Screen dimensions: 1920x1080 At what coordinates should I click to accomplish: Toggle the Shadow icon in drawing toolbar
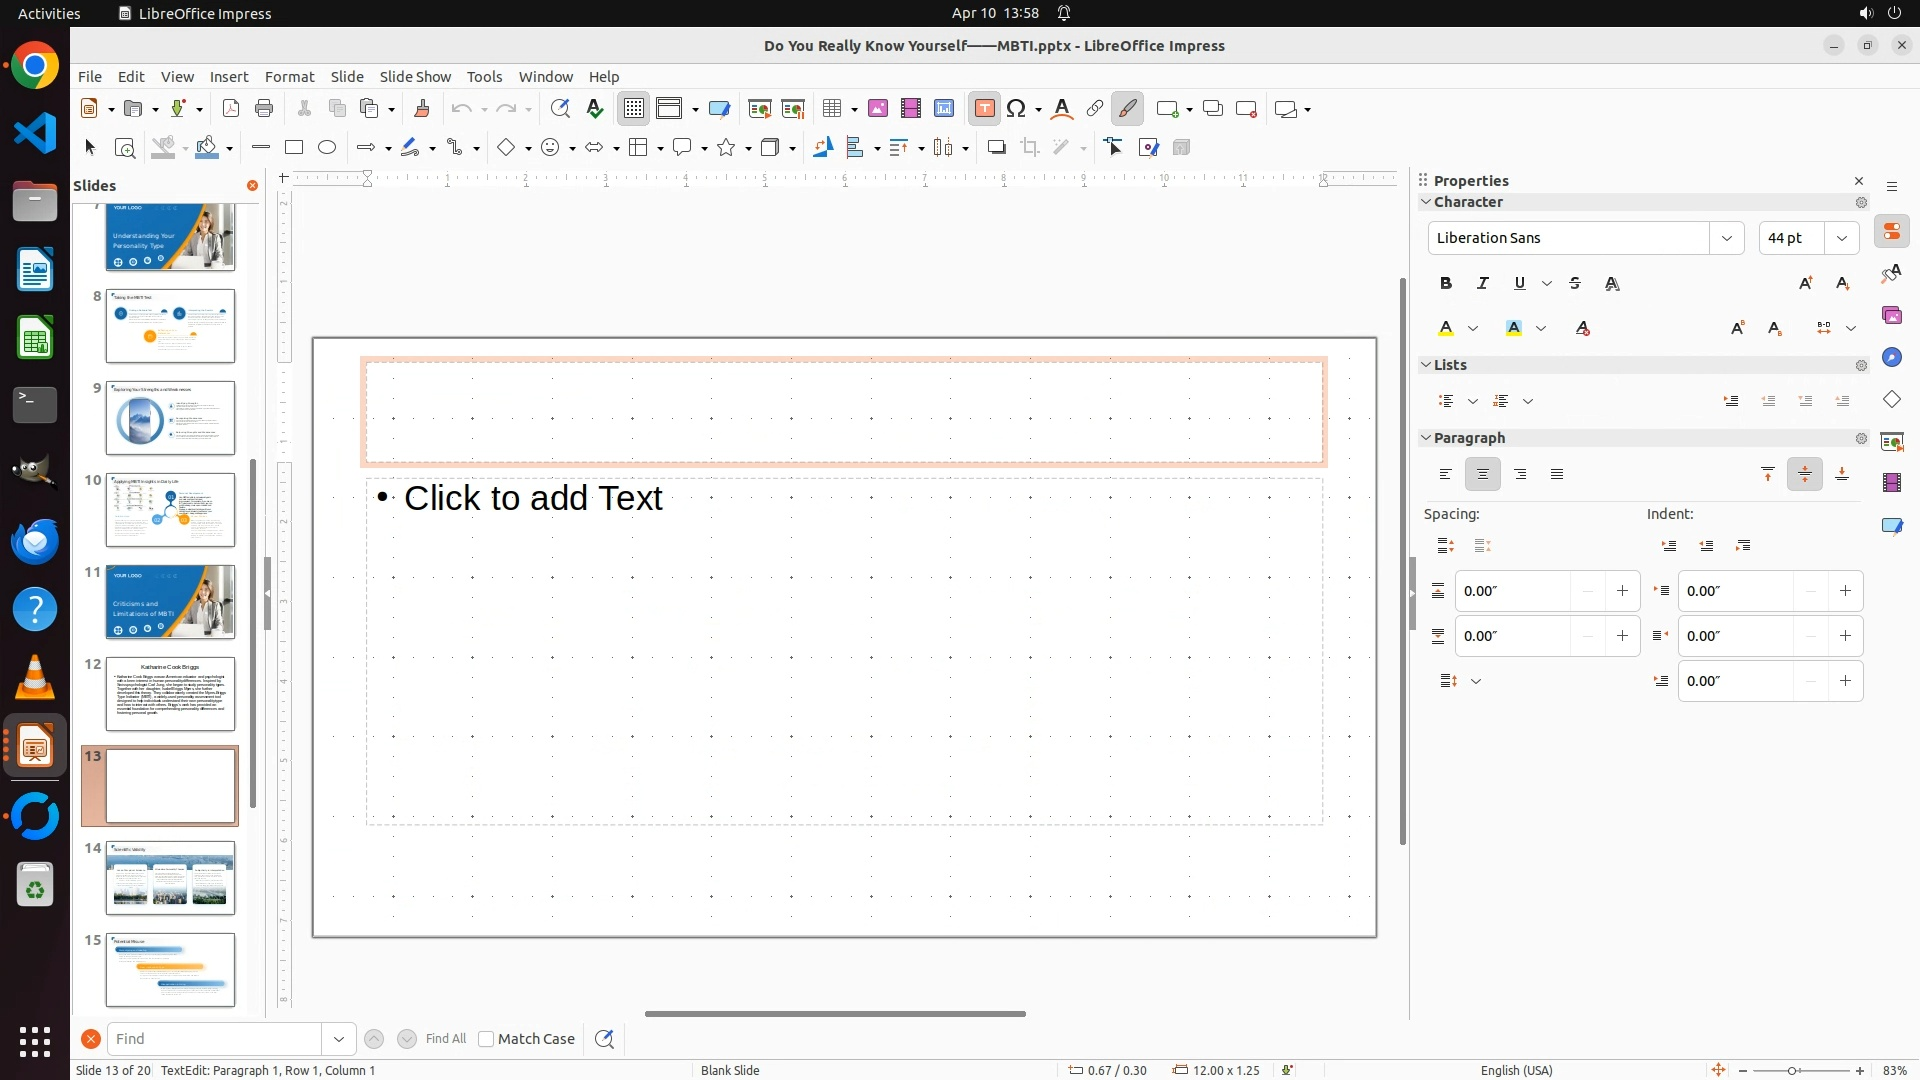[996, 147]
